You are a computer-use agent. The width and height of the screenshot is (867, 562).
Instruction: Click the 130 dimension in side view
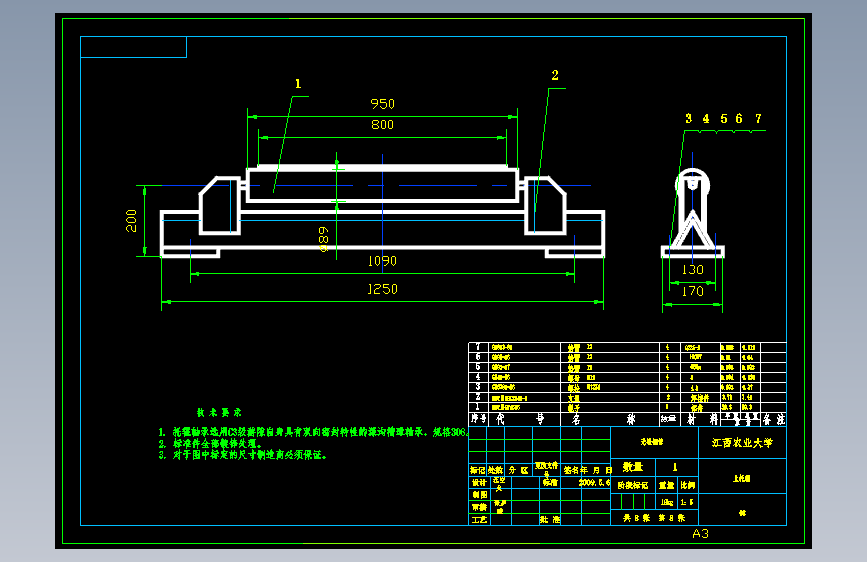click(692, 269)
